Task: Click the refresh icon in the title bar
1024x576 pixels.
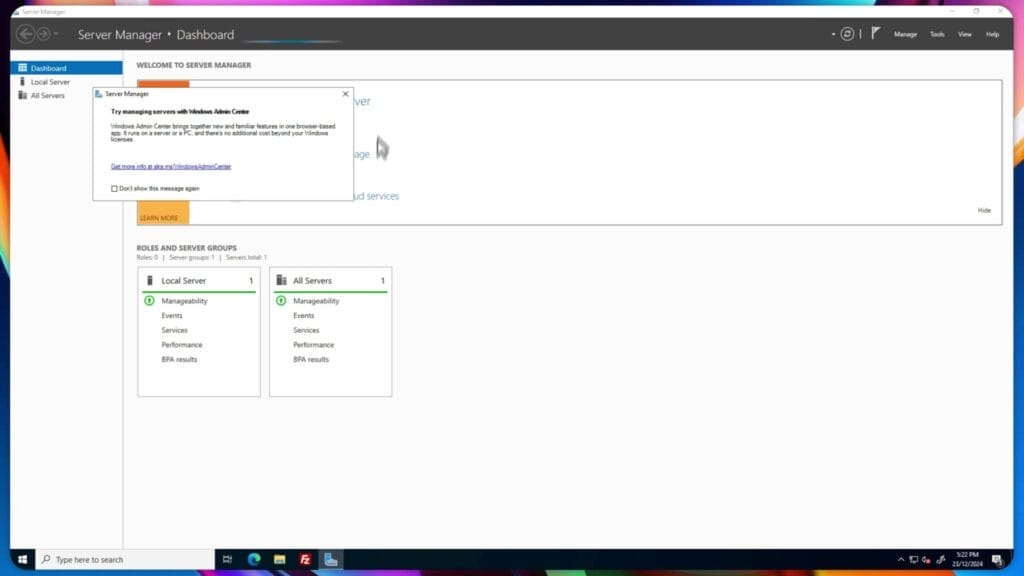Action: (x=847, y=34)
